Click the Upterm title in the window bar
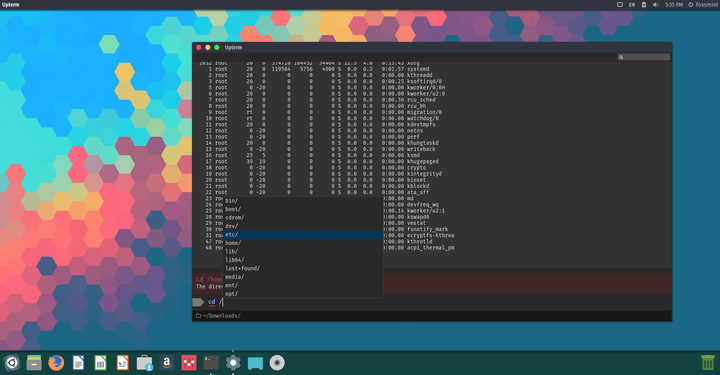This screenshot has width=720, height=375. (233, 47)
